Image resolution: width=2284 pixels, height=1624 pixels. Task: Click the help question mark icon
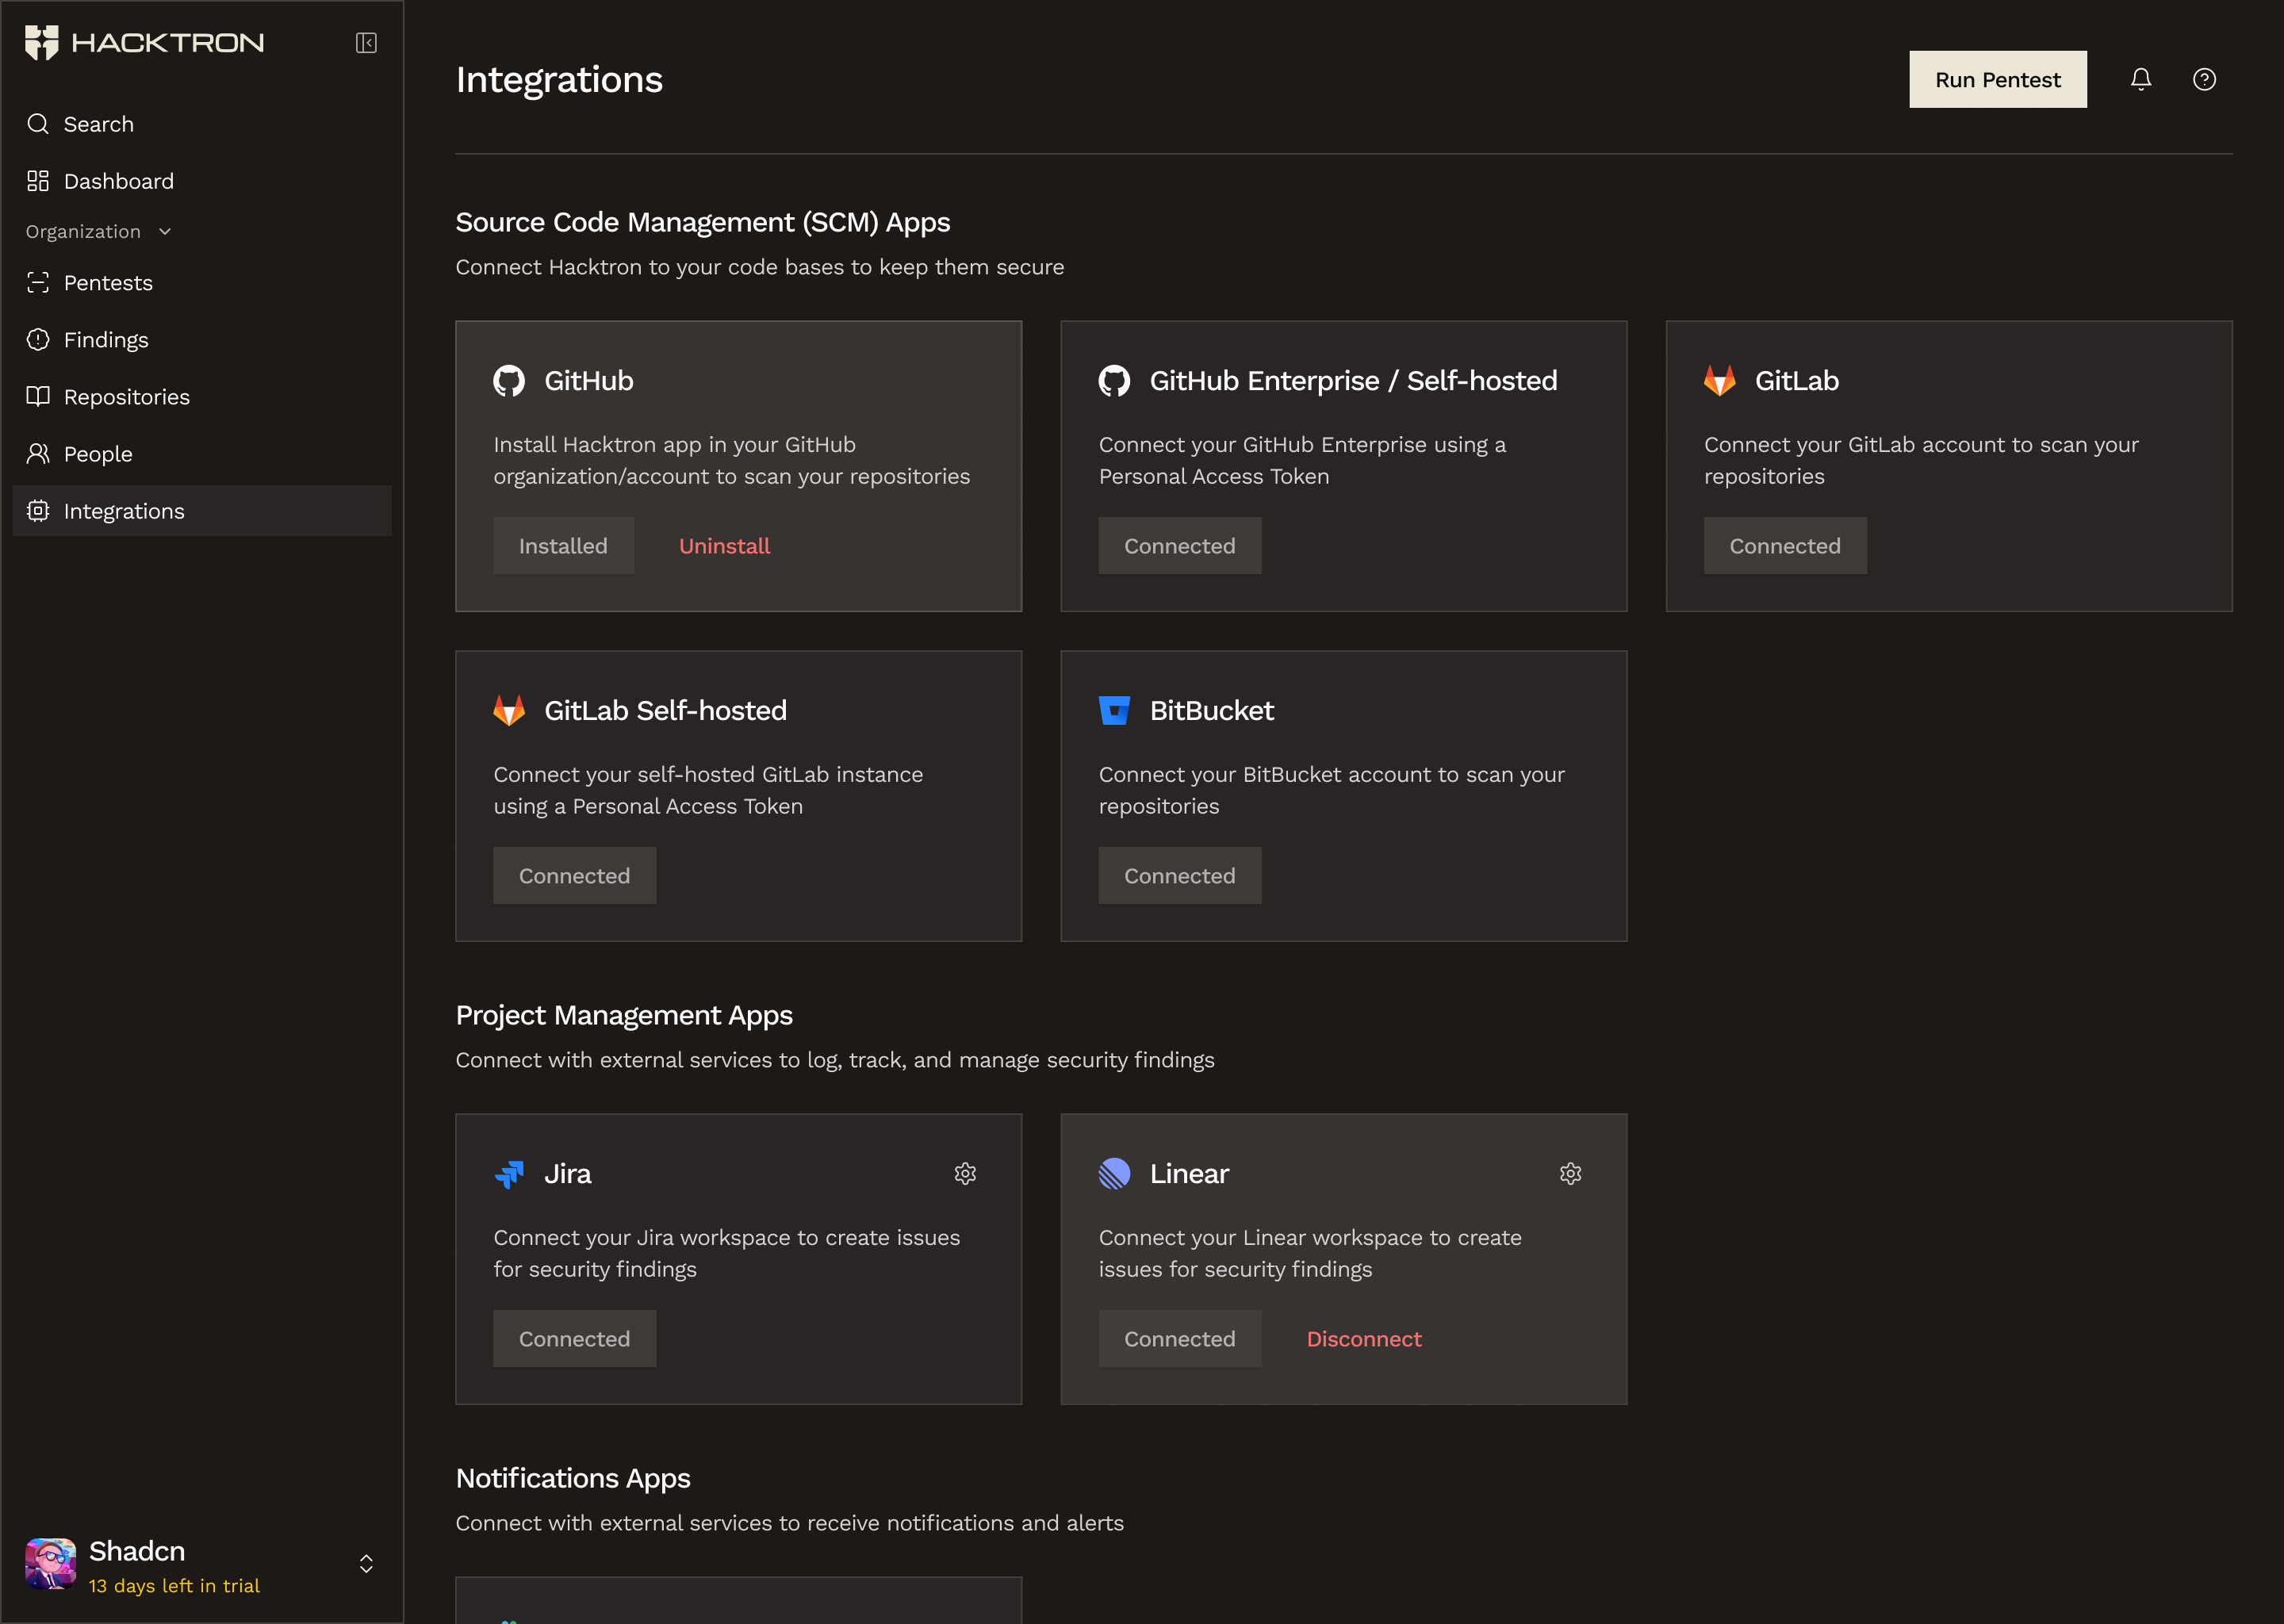point(2204,79)
